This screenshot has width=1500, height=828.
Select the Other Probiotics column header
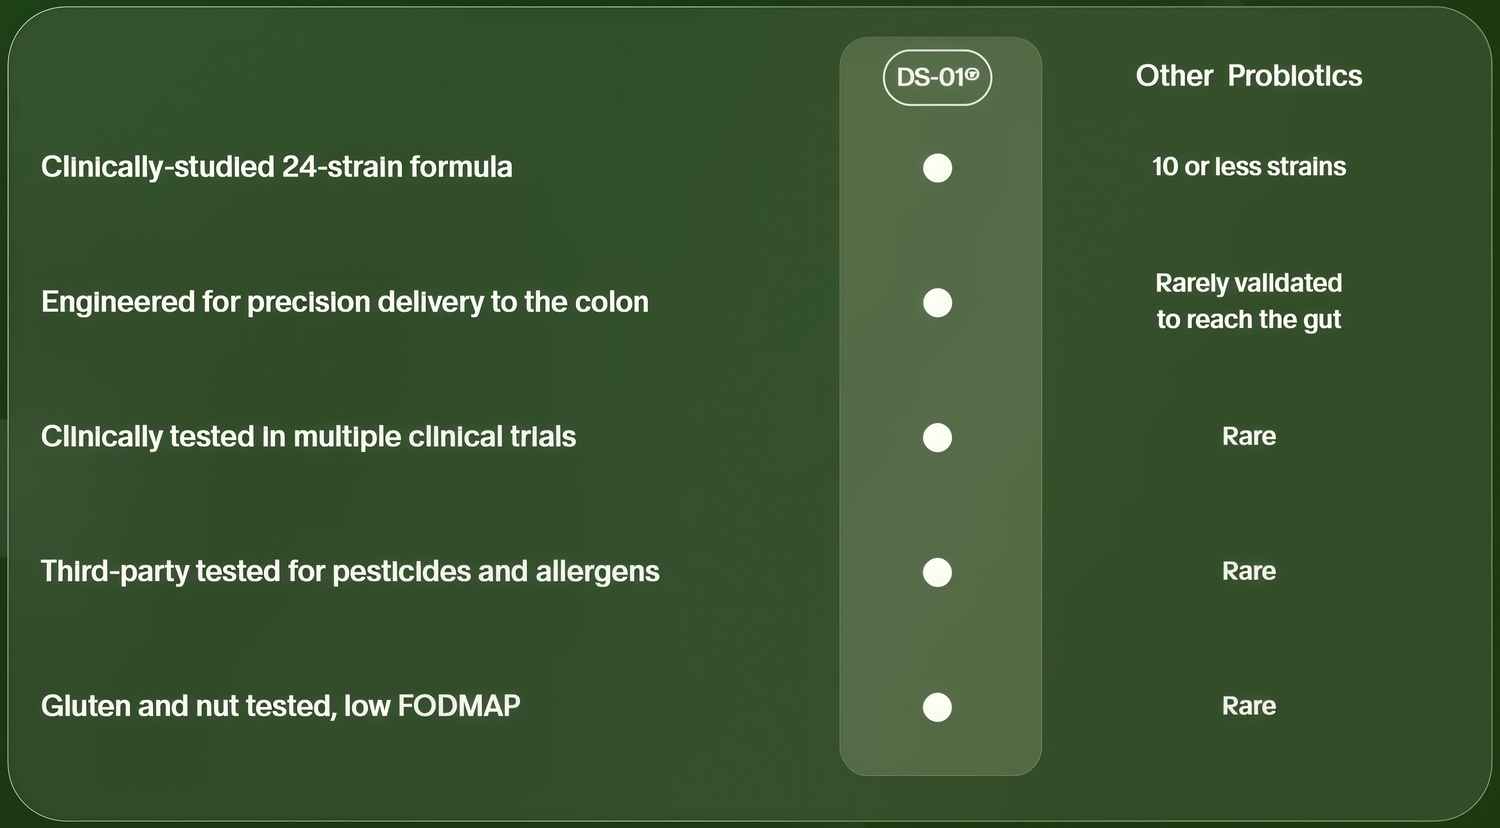pyautogui.click(x=1249, y=76)
